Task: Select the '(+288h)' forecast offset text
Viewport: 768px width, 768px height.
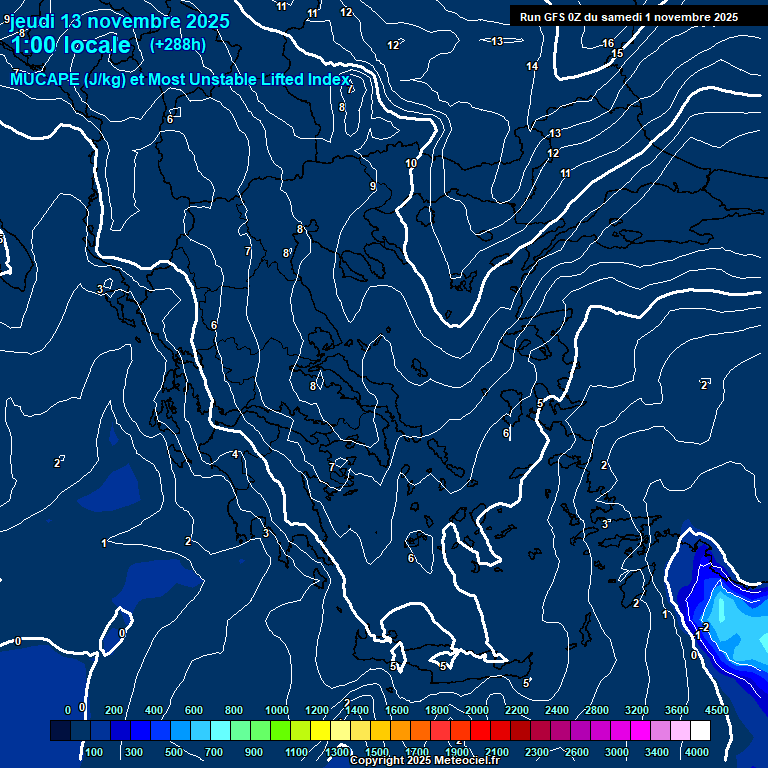Action: tap(178, 45)
